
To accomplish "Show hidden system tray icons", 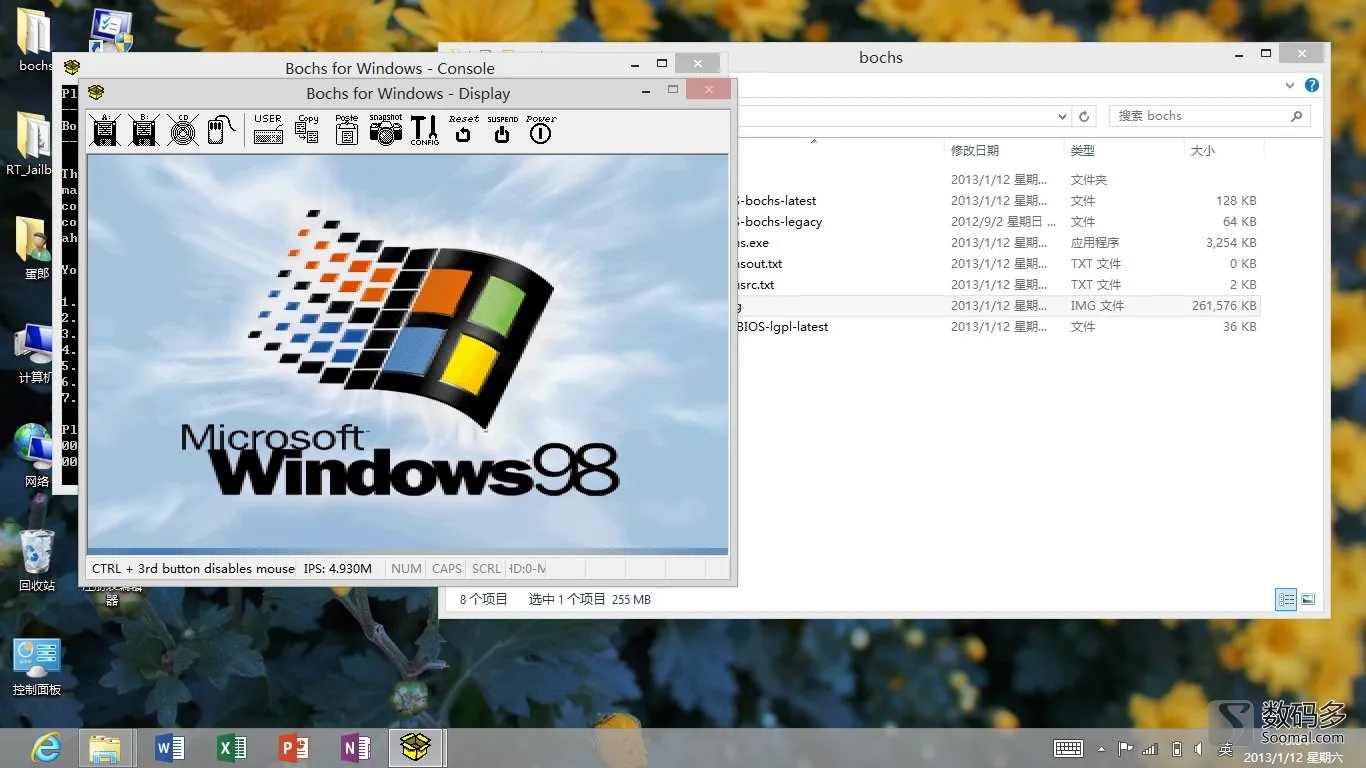I will [x=1102, y=748].
